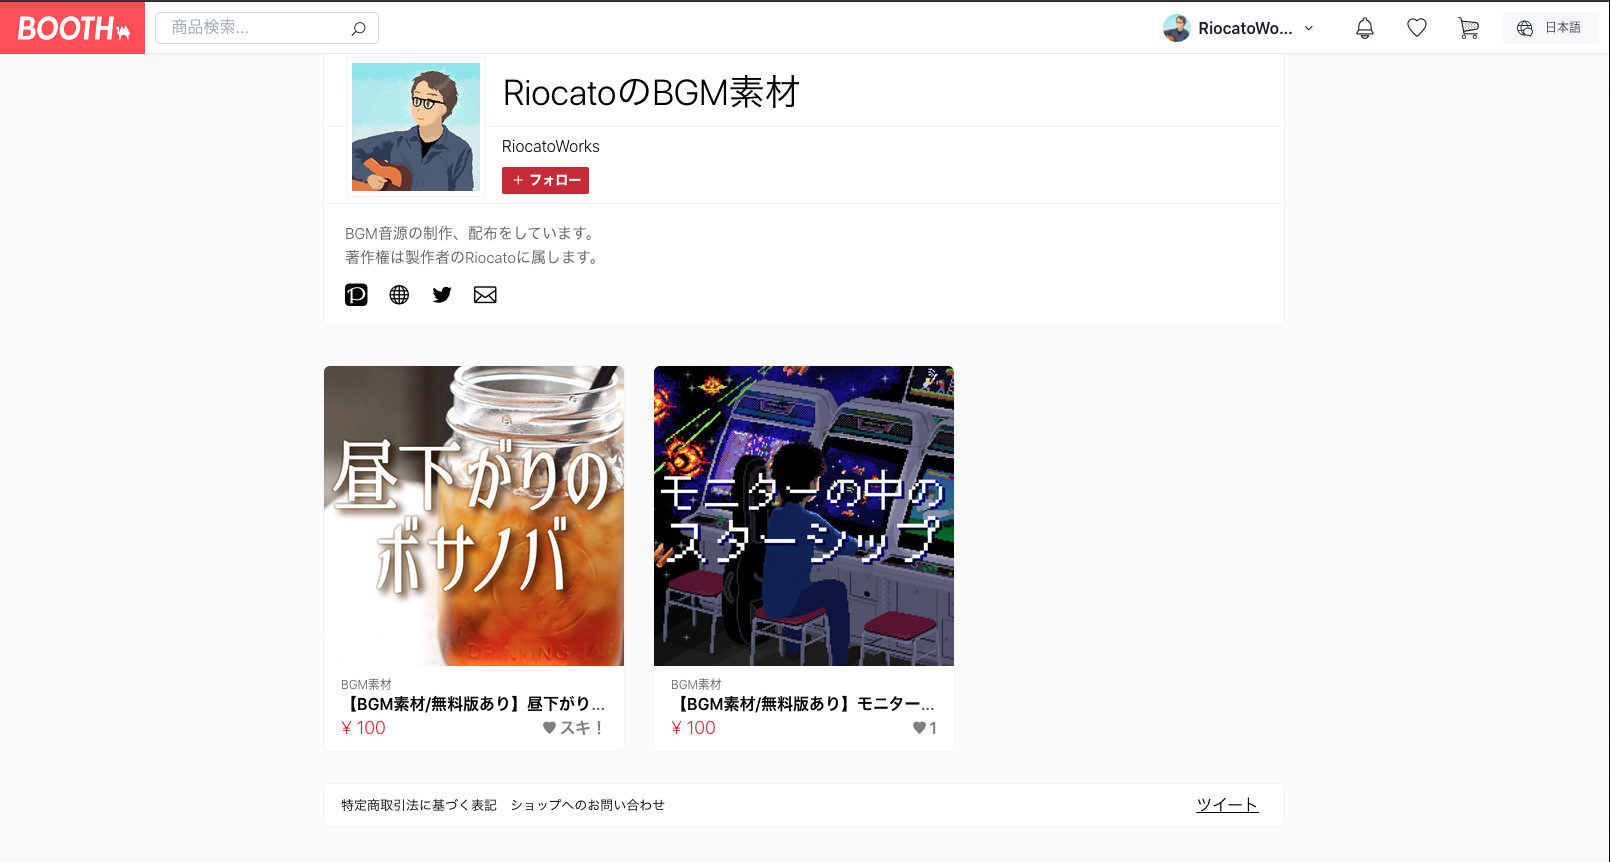The height and width of the screenshot is (862, 1610).
Task: Open the website globe icon
Action: 399,295
